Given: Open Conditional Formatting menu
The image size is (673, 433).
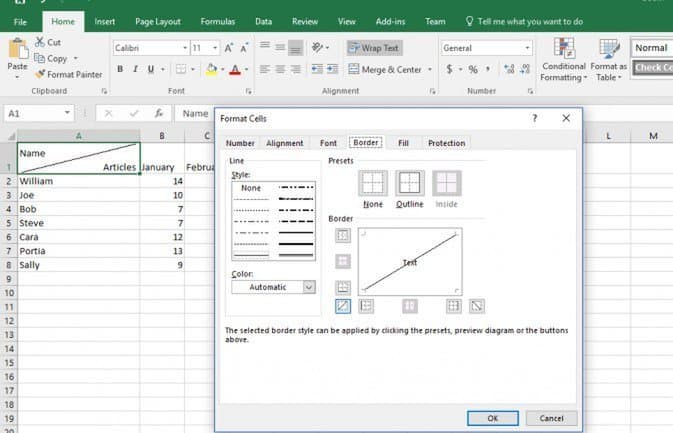Looking at the screenshot, I should coord(564,60).
